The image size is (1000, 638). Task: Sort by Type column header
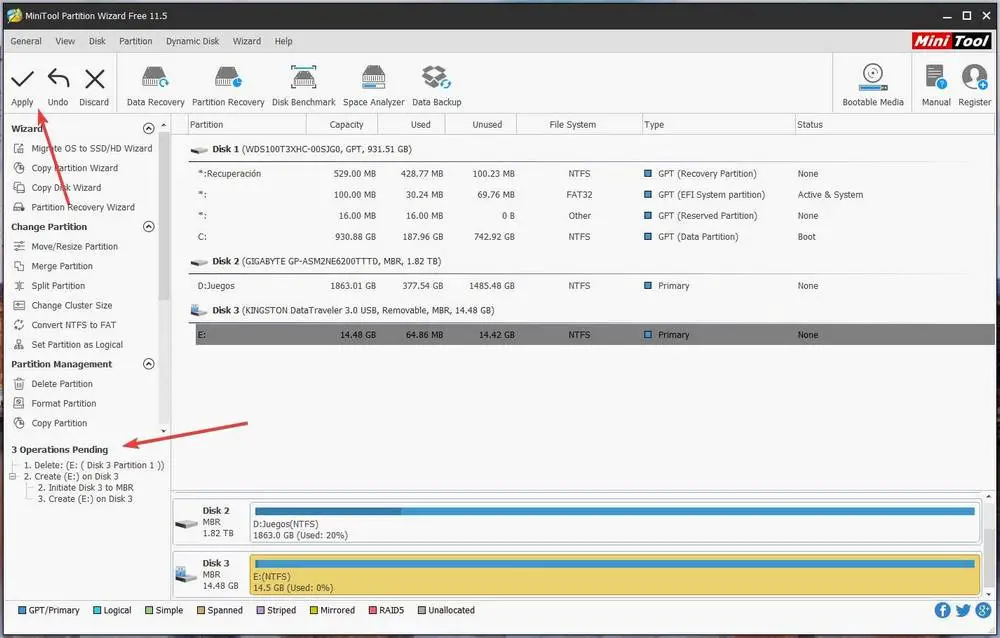coord(719,124)
